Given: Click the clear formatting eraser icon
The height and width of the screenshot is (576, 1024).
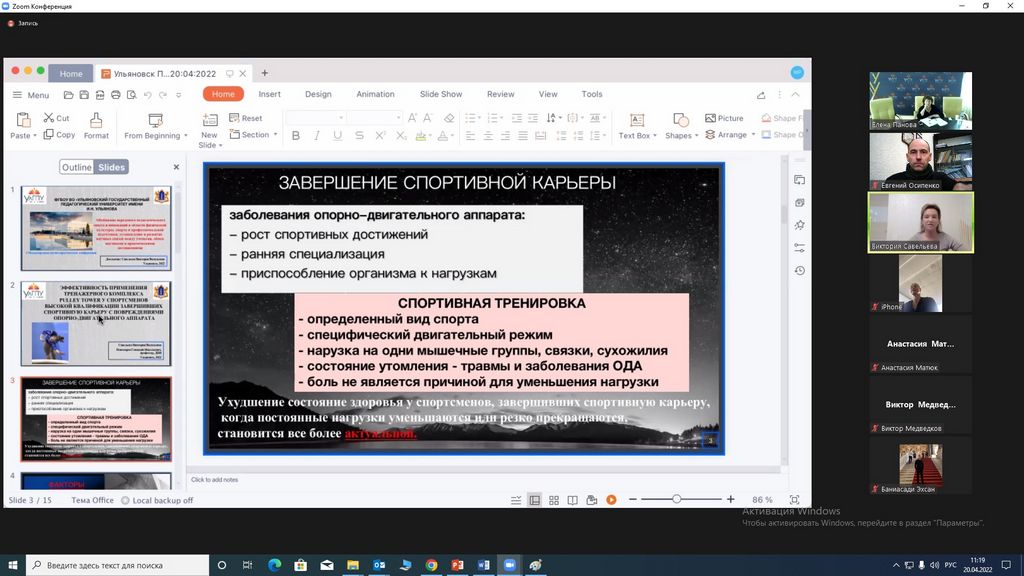Looking at the screenshot, I should click(449, 118).
